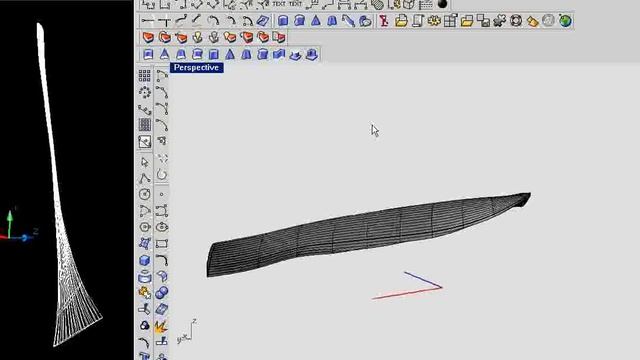640x360 pixels.
Task: Click the four-viewport layout grid icon
Action: (450, 21)
